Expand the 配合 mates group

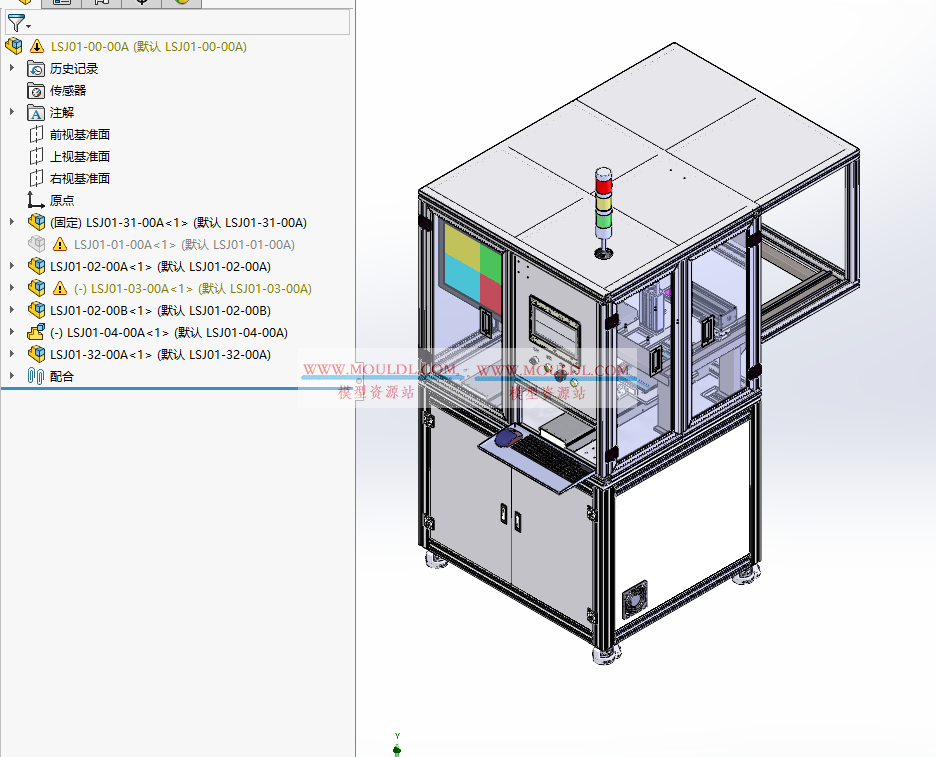pyautogui.click(x=11, y=376)
